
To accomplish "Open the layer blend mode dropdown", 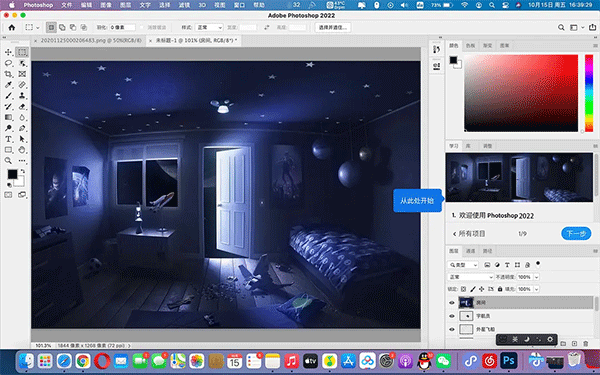I will tap(471, 277).
